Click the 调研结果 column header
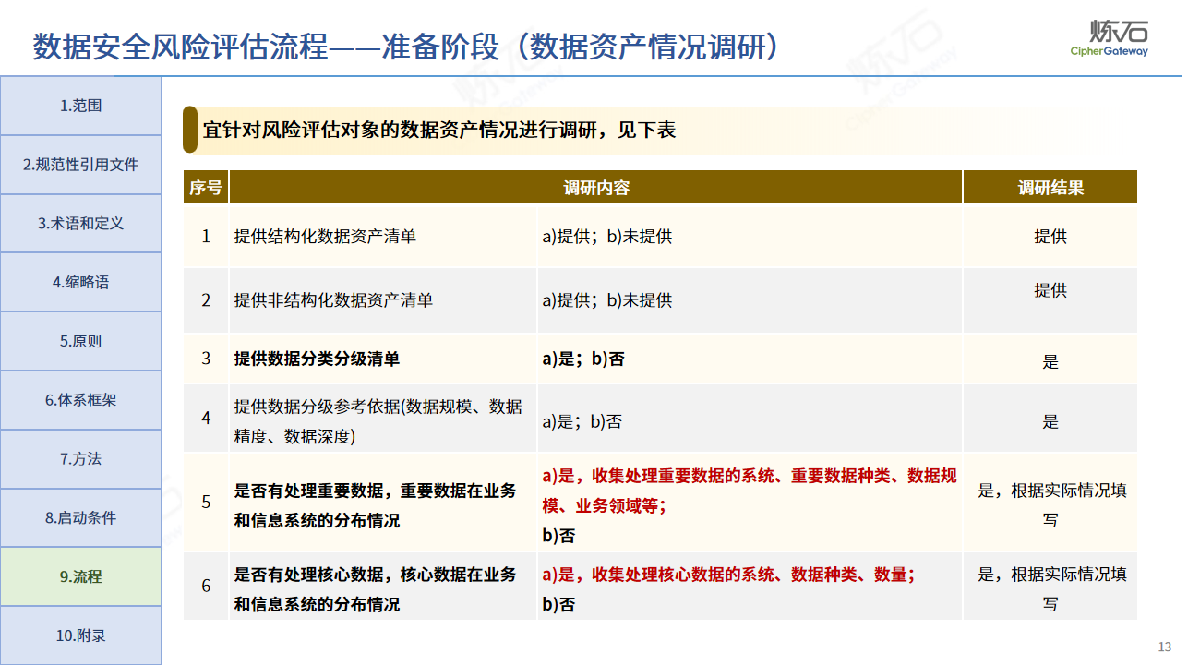1182x665 pixels. click(1050, 187)
